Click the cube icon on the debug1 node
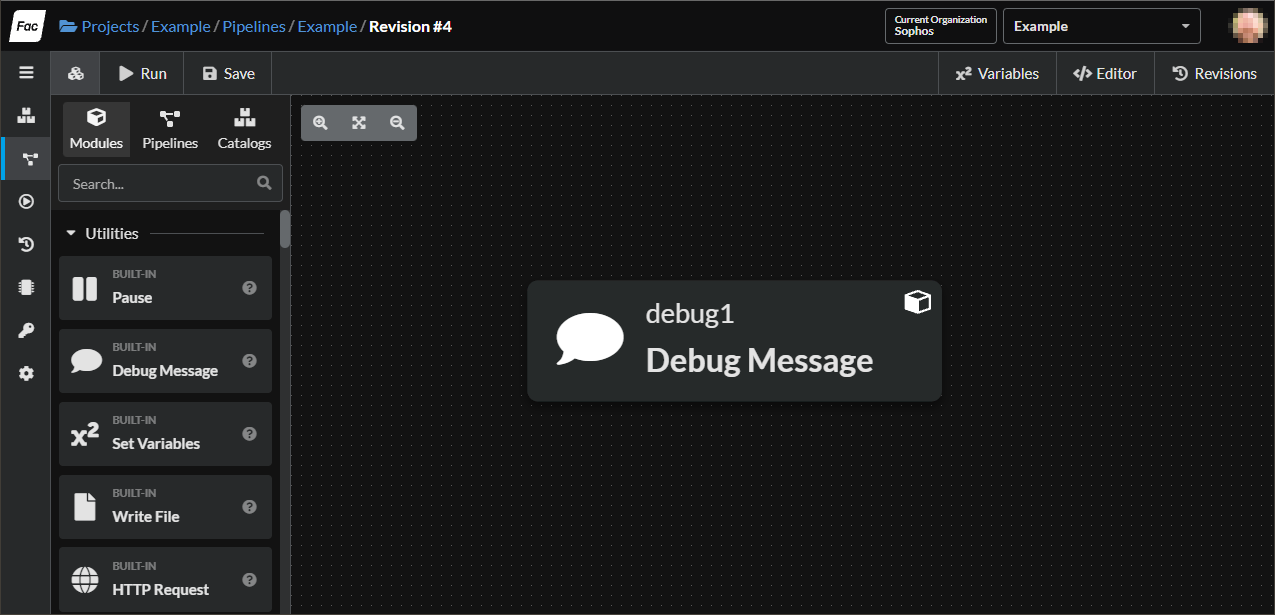Image resolution: width=1275 pixels, height=615 pixels. point(916,302)
